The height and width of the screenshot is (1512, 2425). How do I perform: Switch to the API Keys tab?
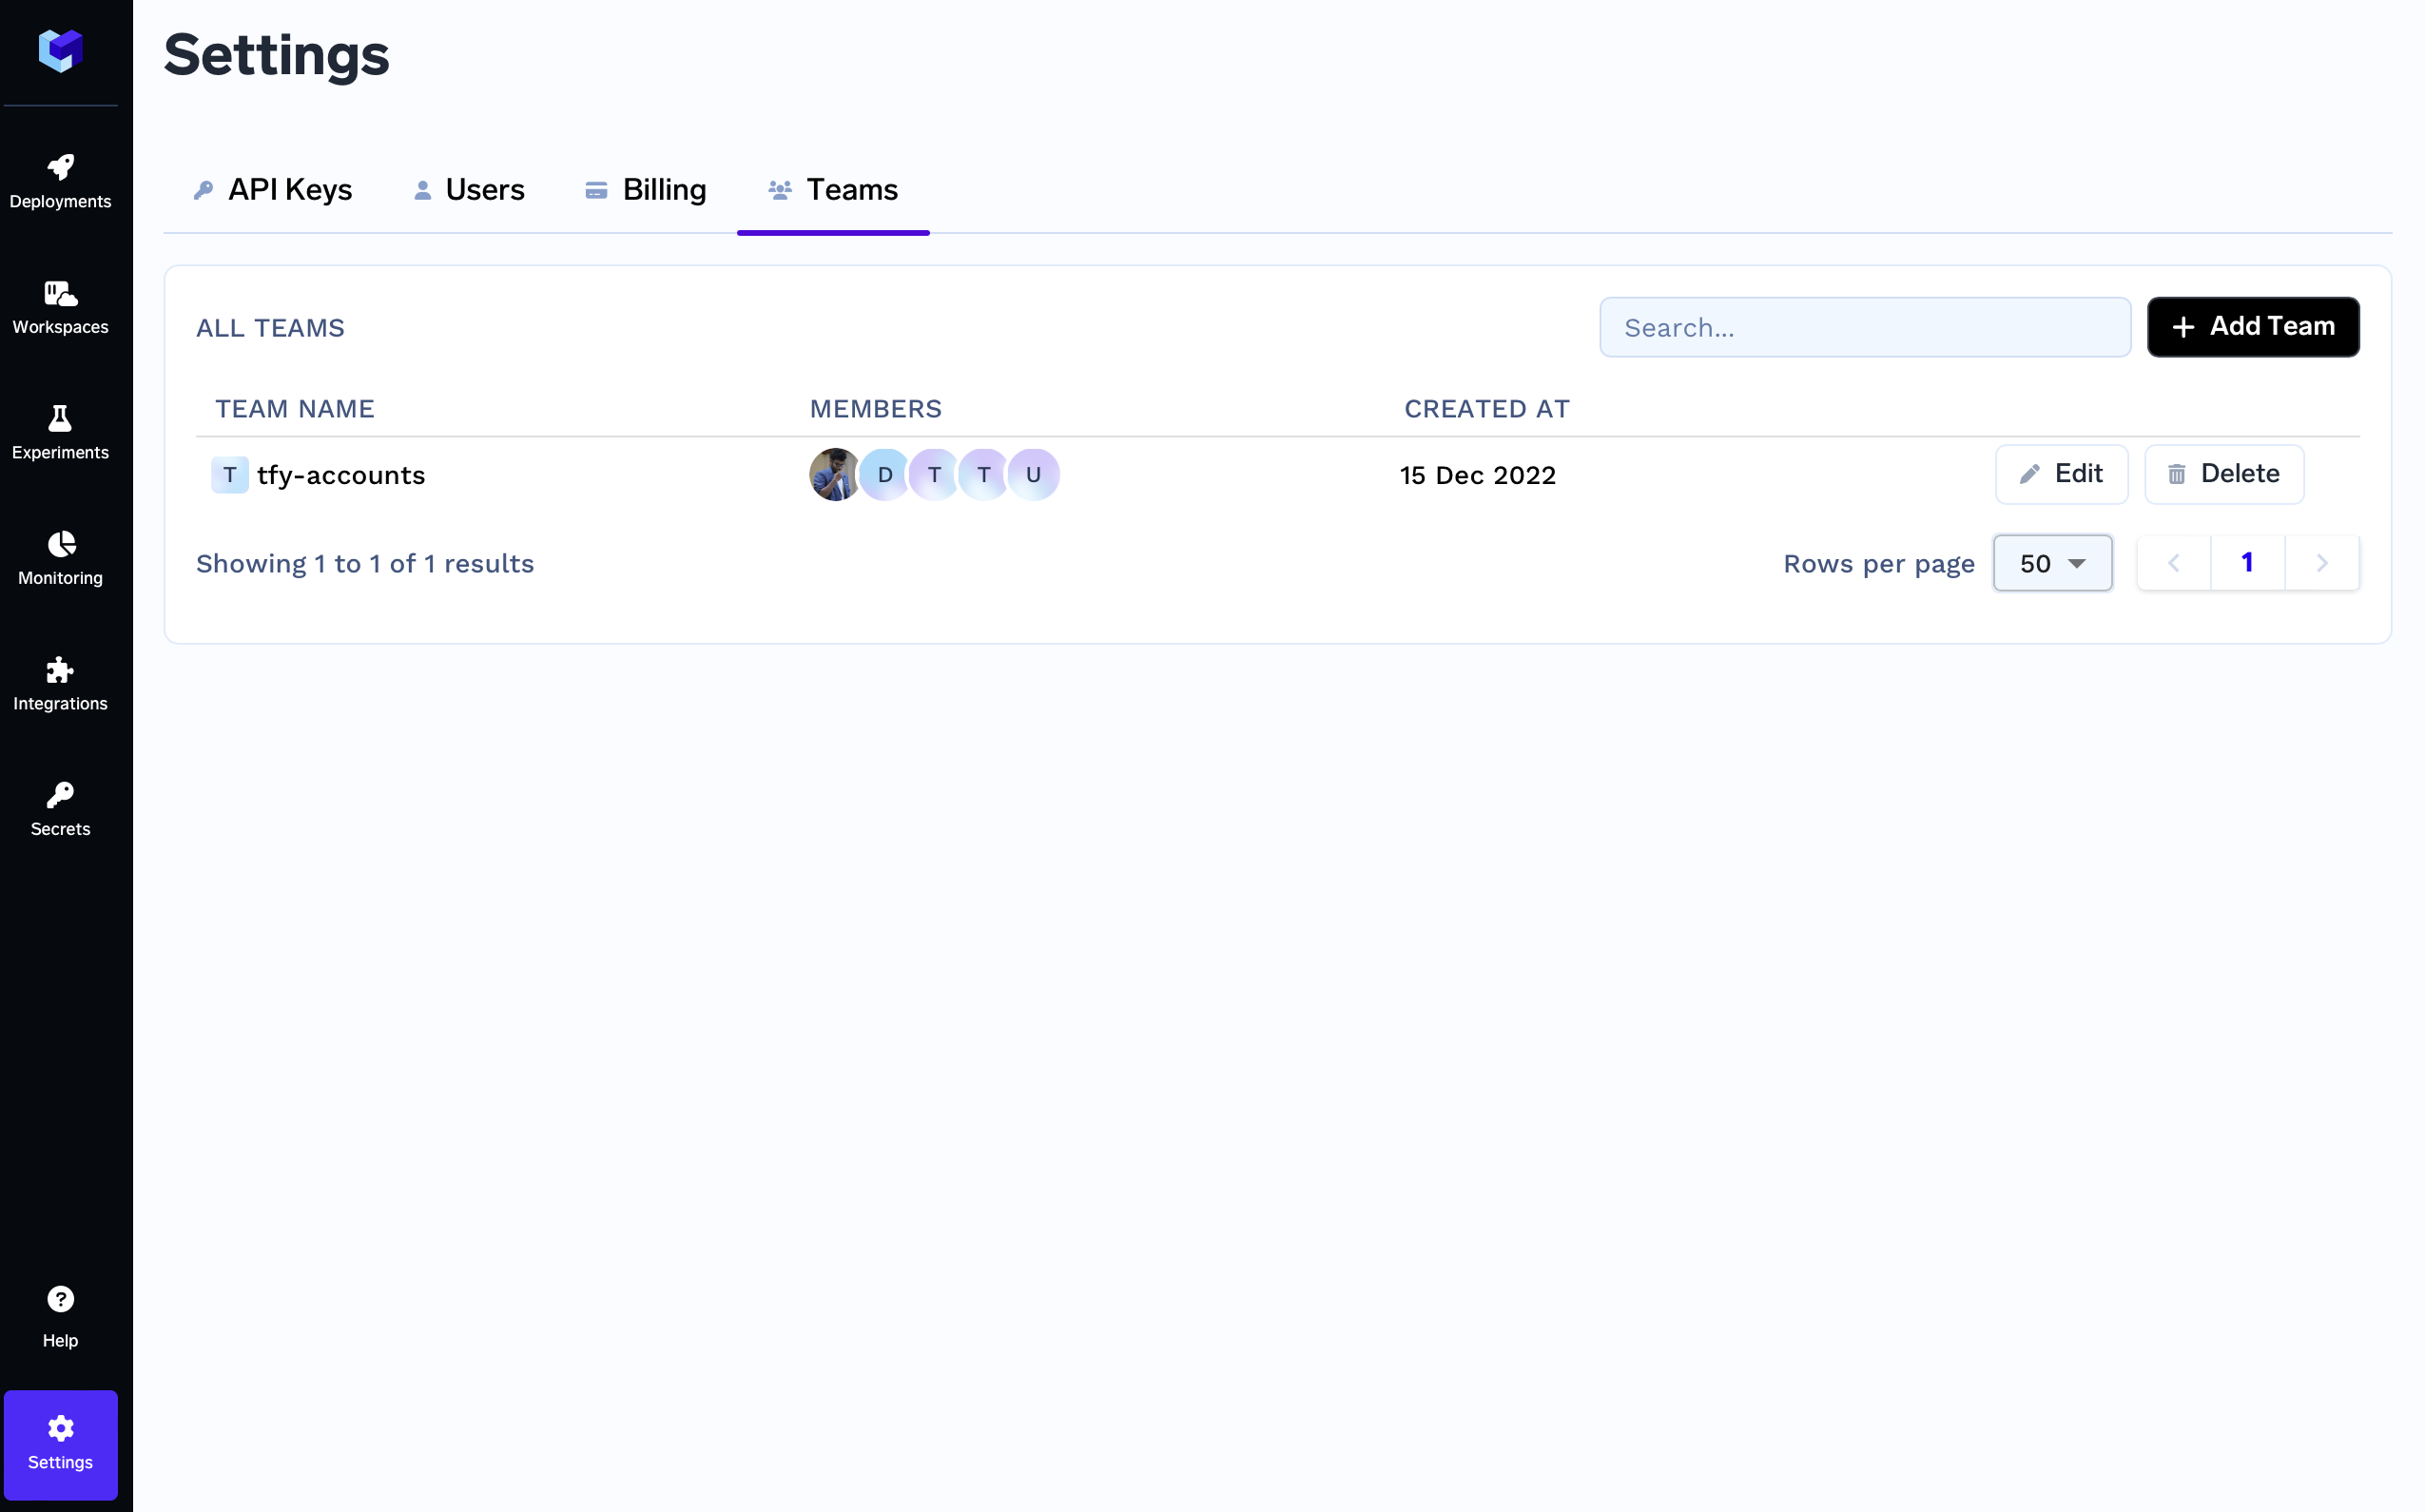tap(272, 190)
